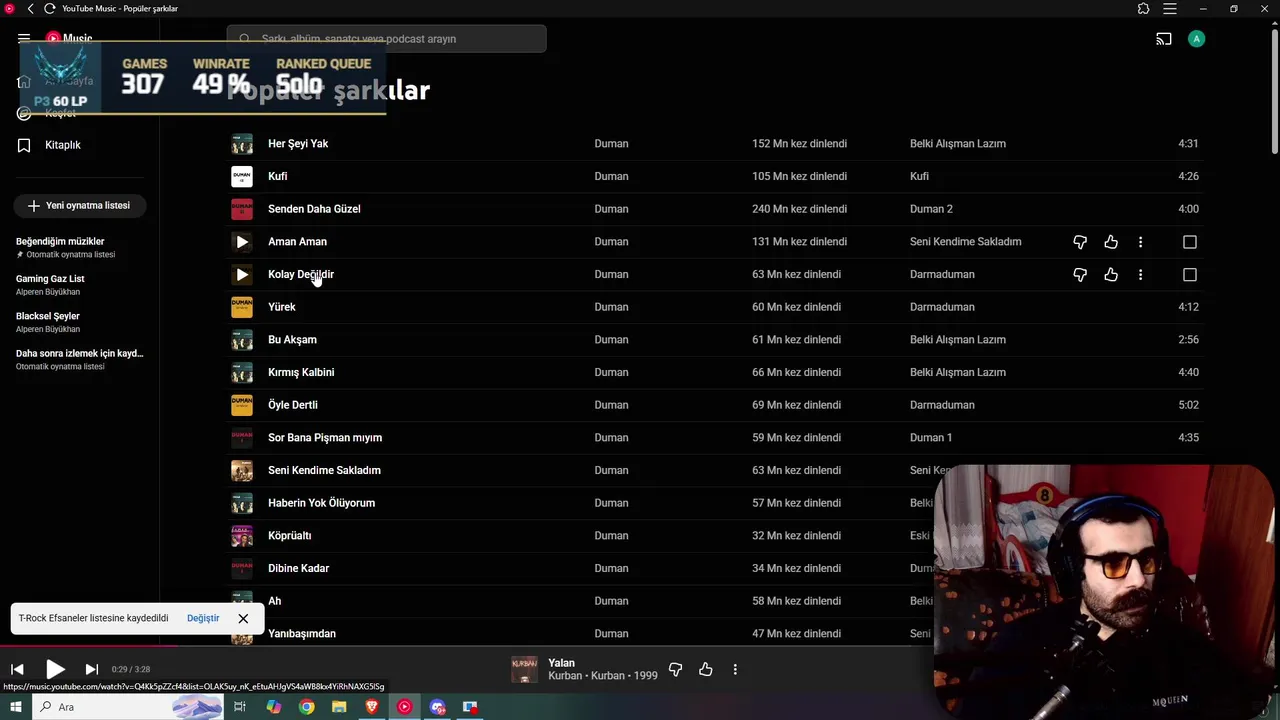Dislike the playing song Yalan
Image resolution: width=1280 pixels, height=720 pixels.
tap(675, 669)
